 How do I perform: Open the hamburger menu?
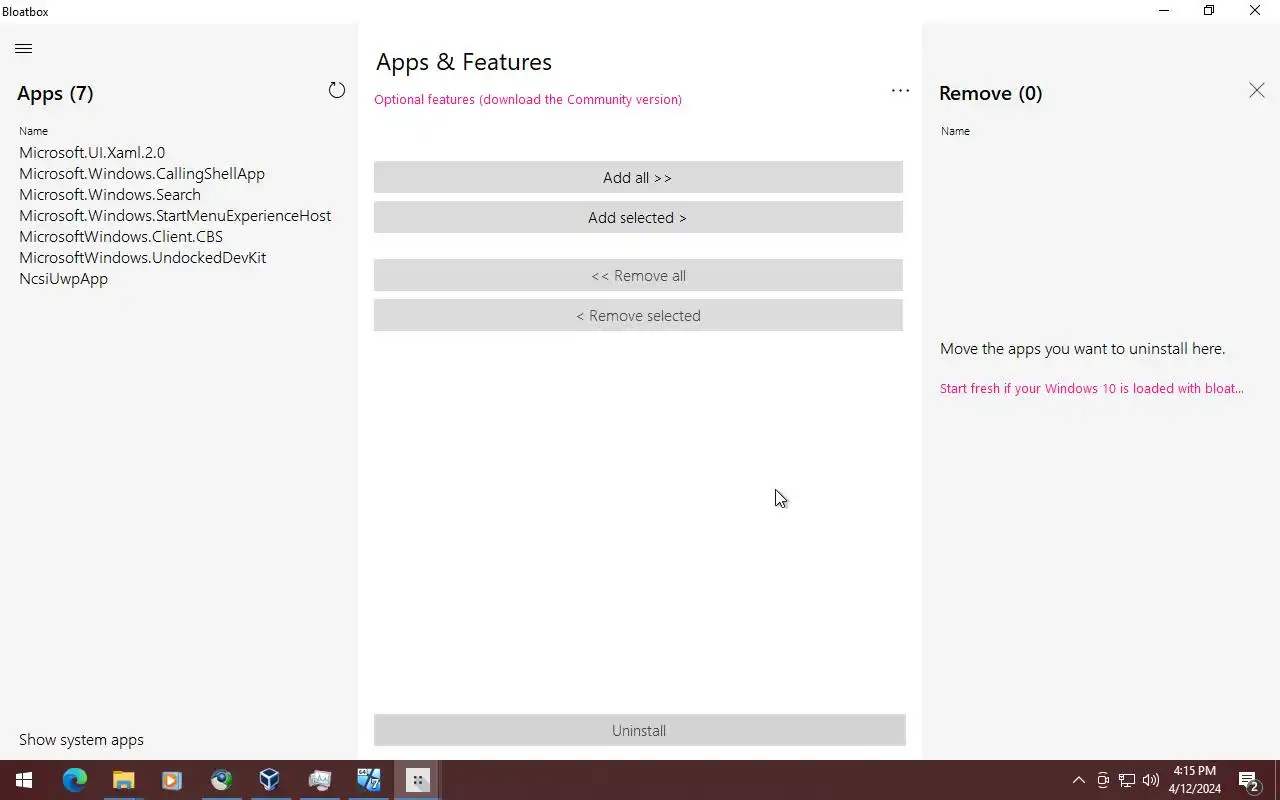click(x=24, y=48)
